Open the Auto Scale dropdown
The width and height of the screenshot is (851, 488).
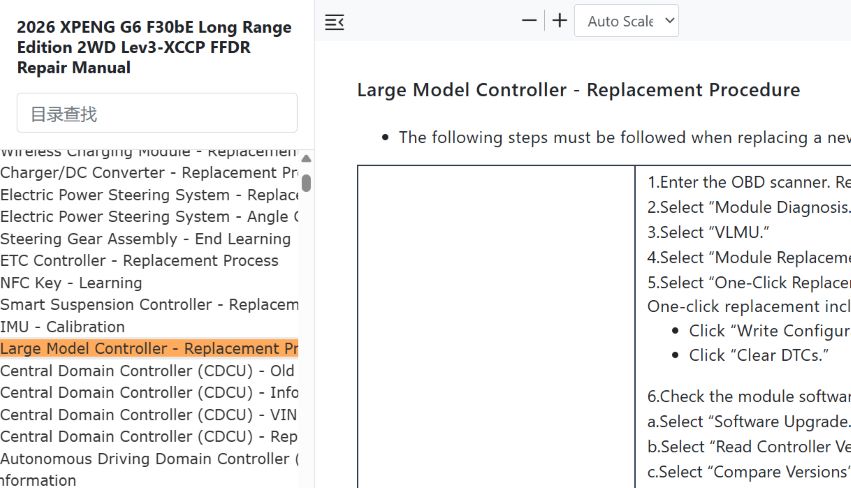626,21
